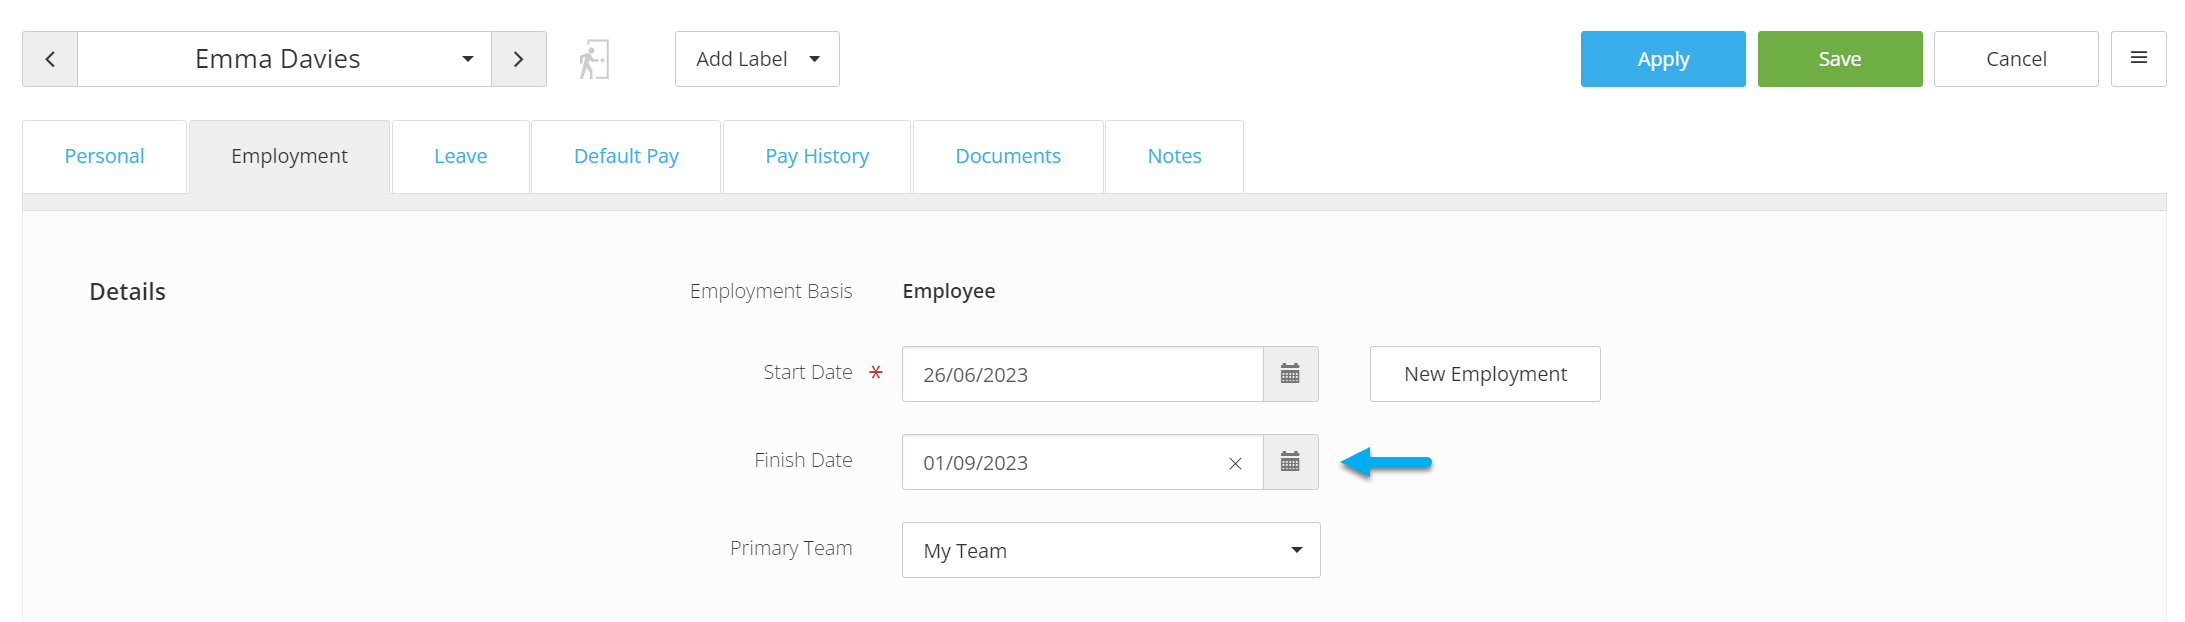Click the Start Date label
The image size is (2185, 622).
808,372
